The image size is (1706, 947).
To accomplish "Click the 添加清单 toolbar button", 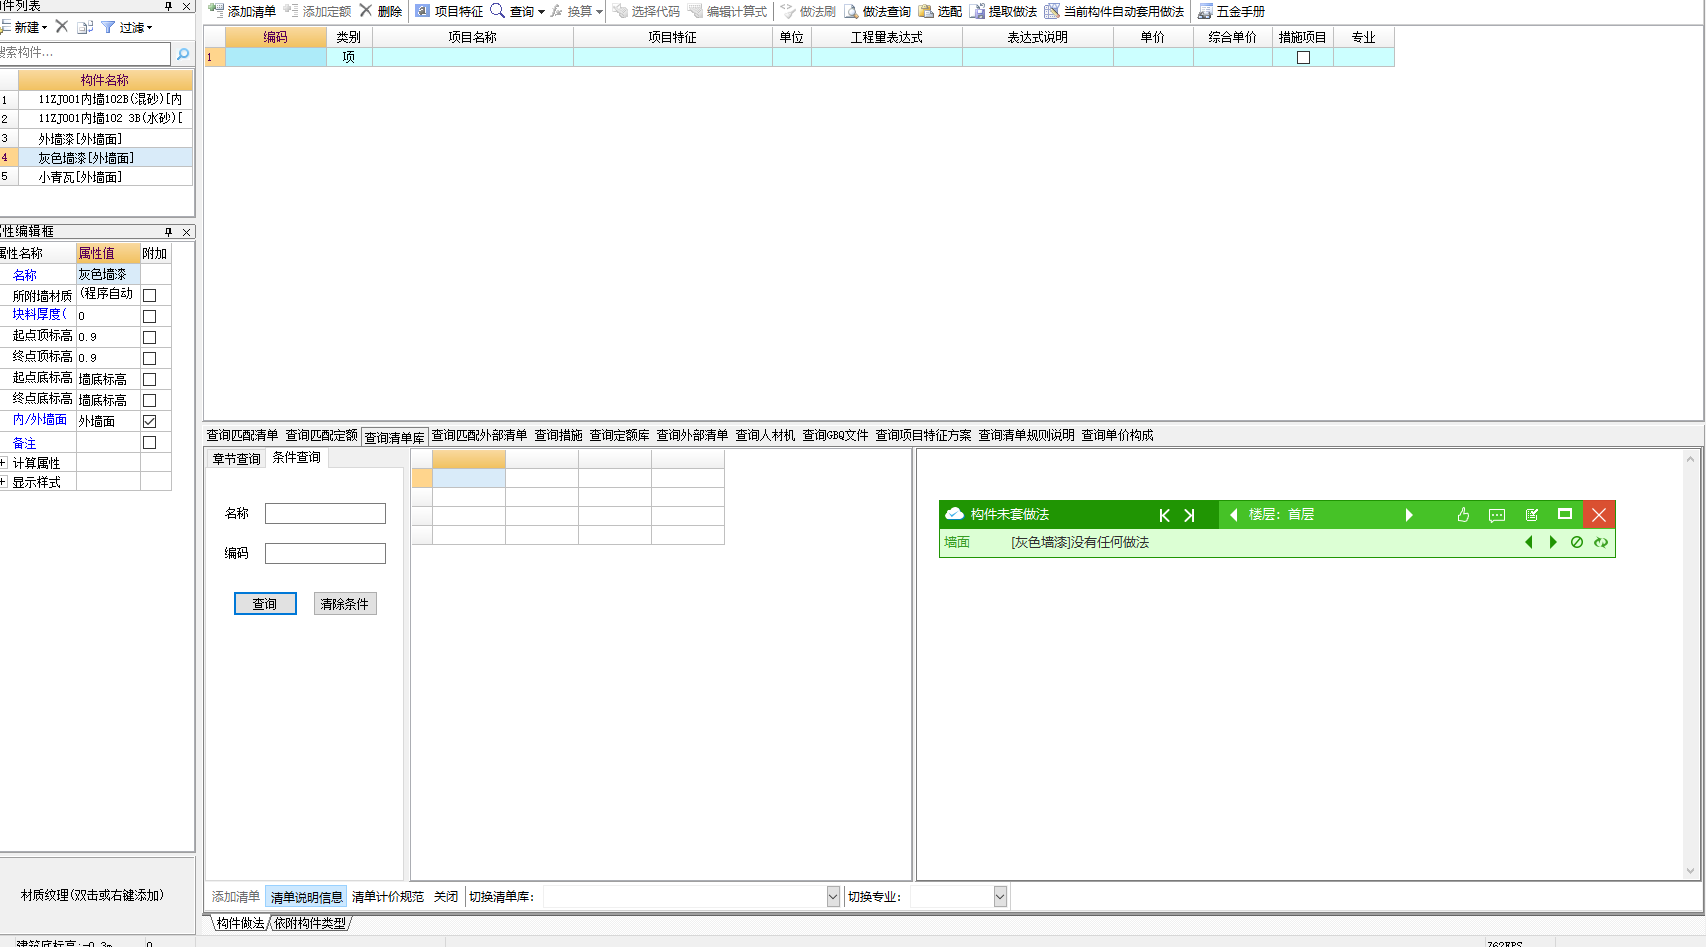I will (x=242, y=11).
